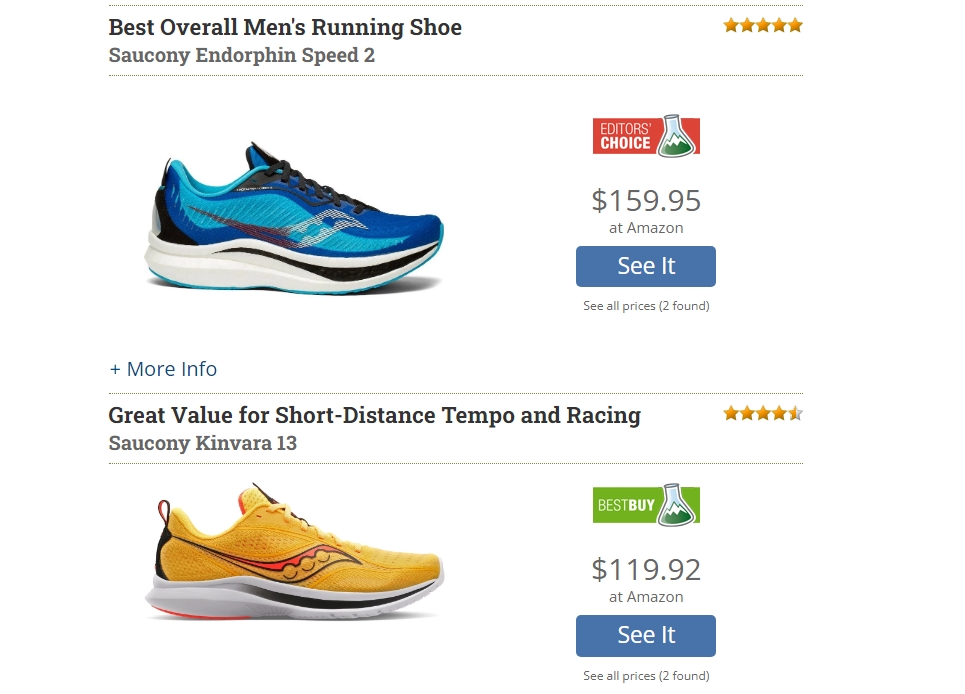Viewport: 965px width, 694px height.
Task: Click Great Value for Short-Distance Tempo heading
Action: pos(374,415)
